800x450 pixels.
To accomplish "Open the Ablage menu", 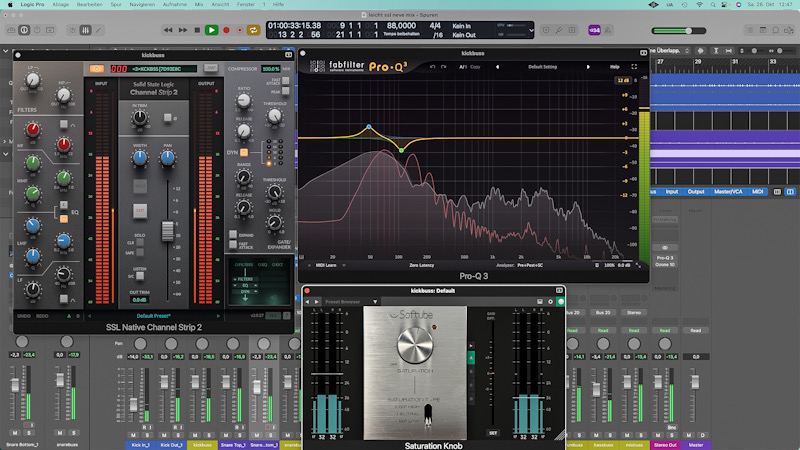I will pos(61,4).
